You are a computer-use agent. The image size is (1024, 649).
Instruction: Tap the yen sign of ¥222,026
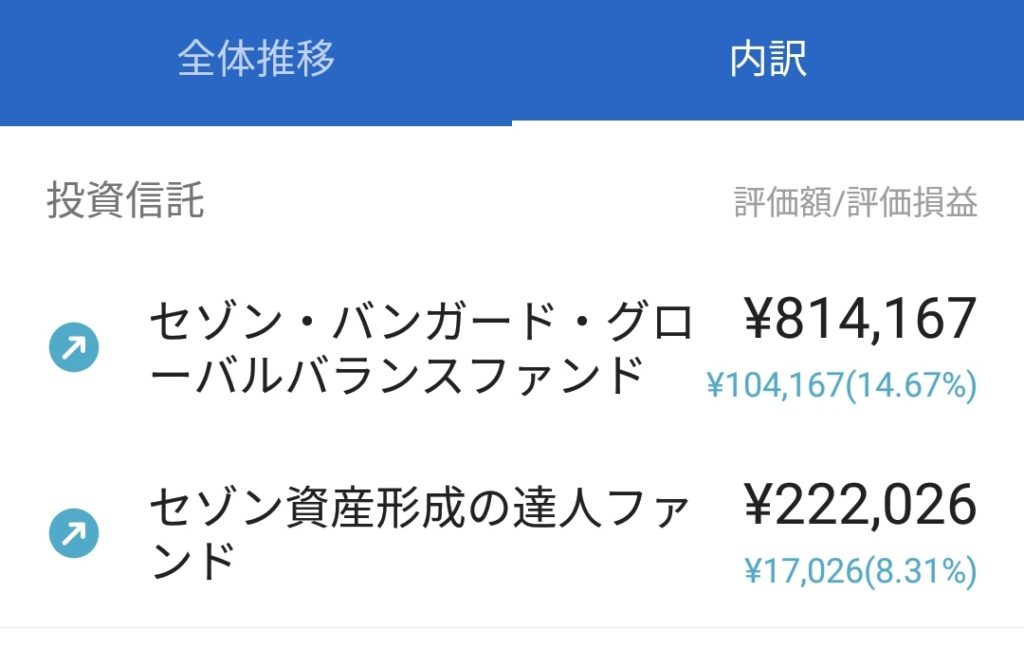[759, 505]
